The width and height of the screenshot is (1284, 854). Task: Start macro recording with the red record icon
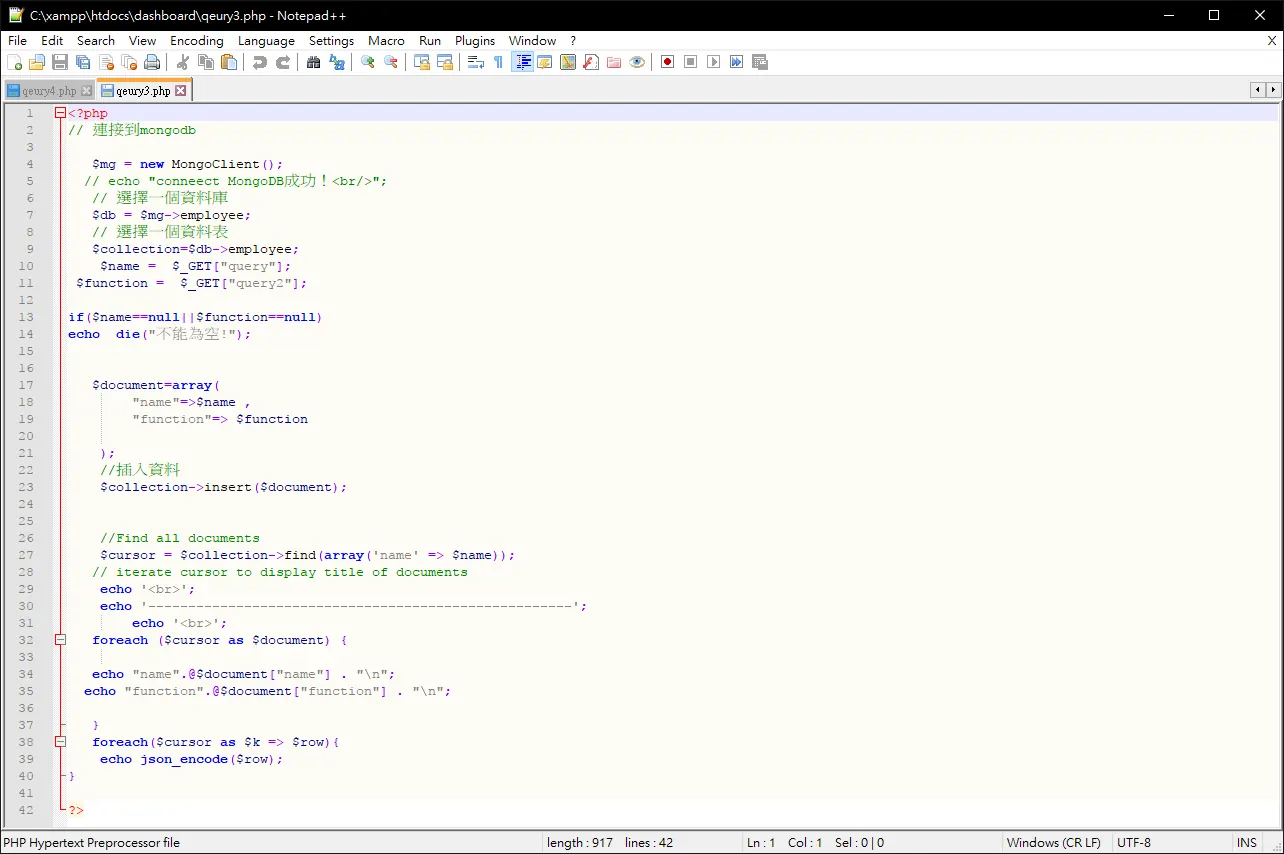pos(667,62)
